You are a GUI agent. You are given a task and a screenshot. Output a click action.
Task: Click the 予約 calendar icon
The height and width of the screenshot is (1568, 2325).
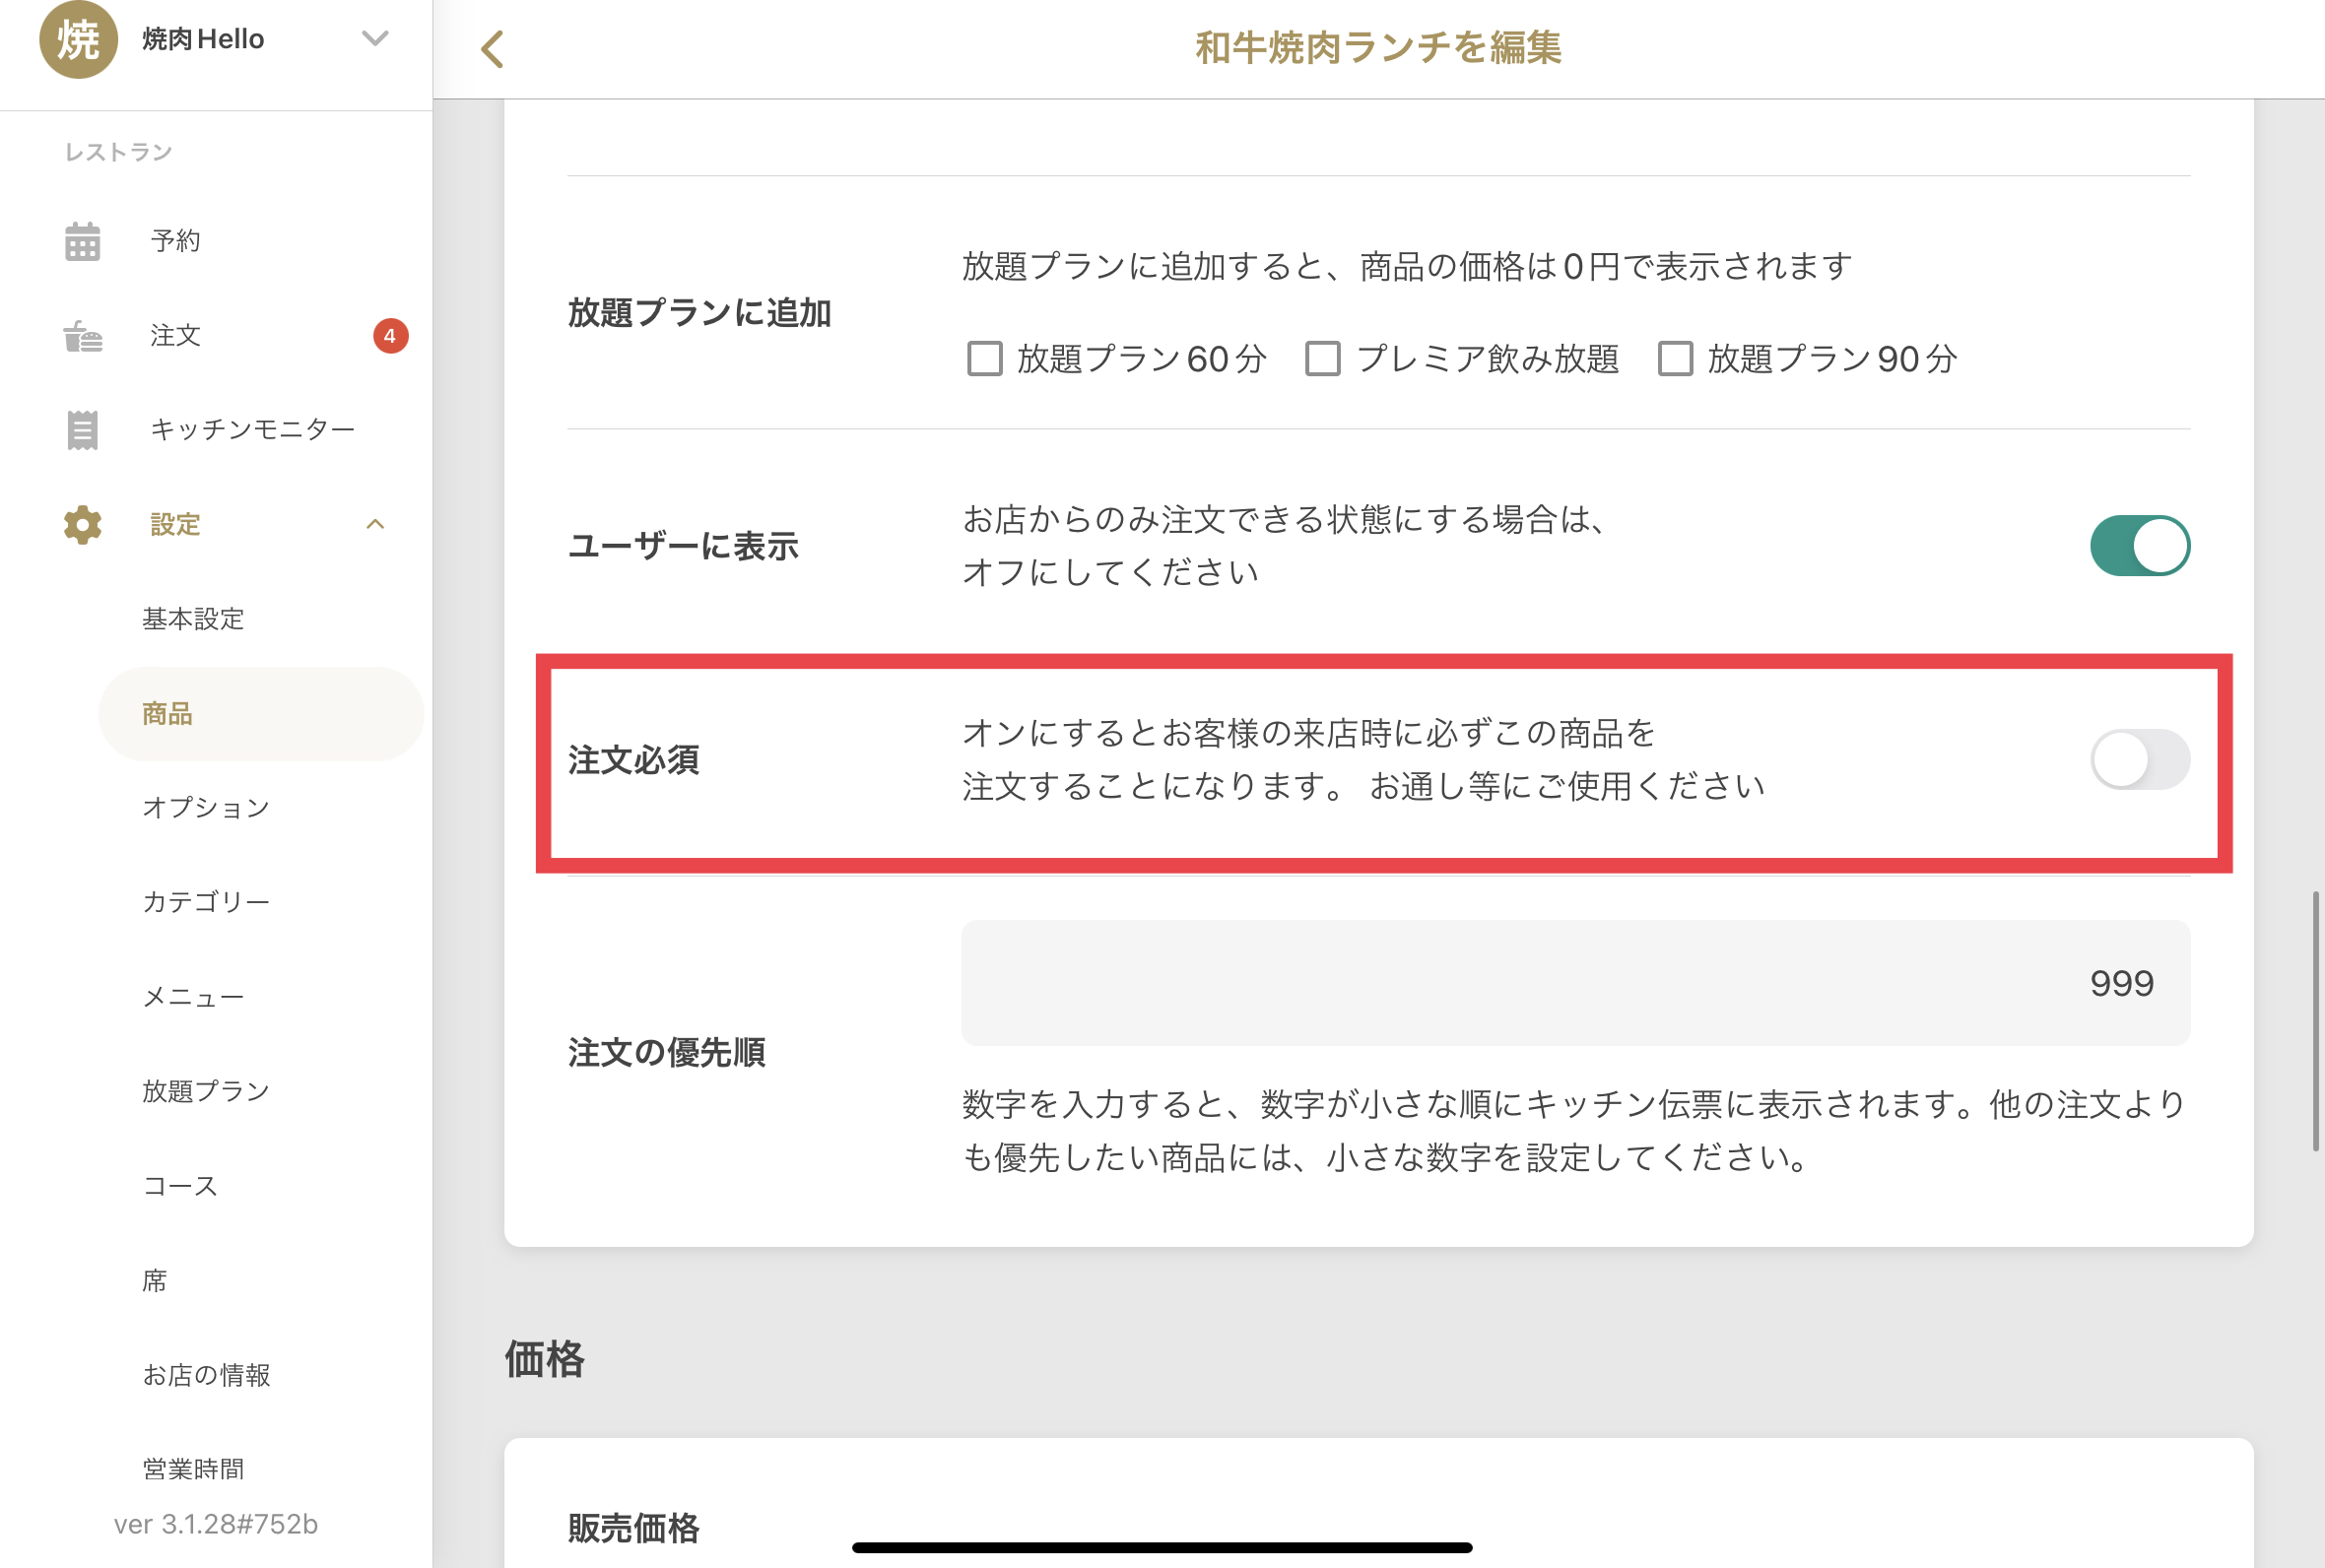pyautogui.click(x=83, y=241)
